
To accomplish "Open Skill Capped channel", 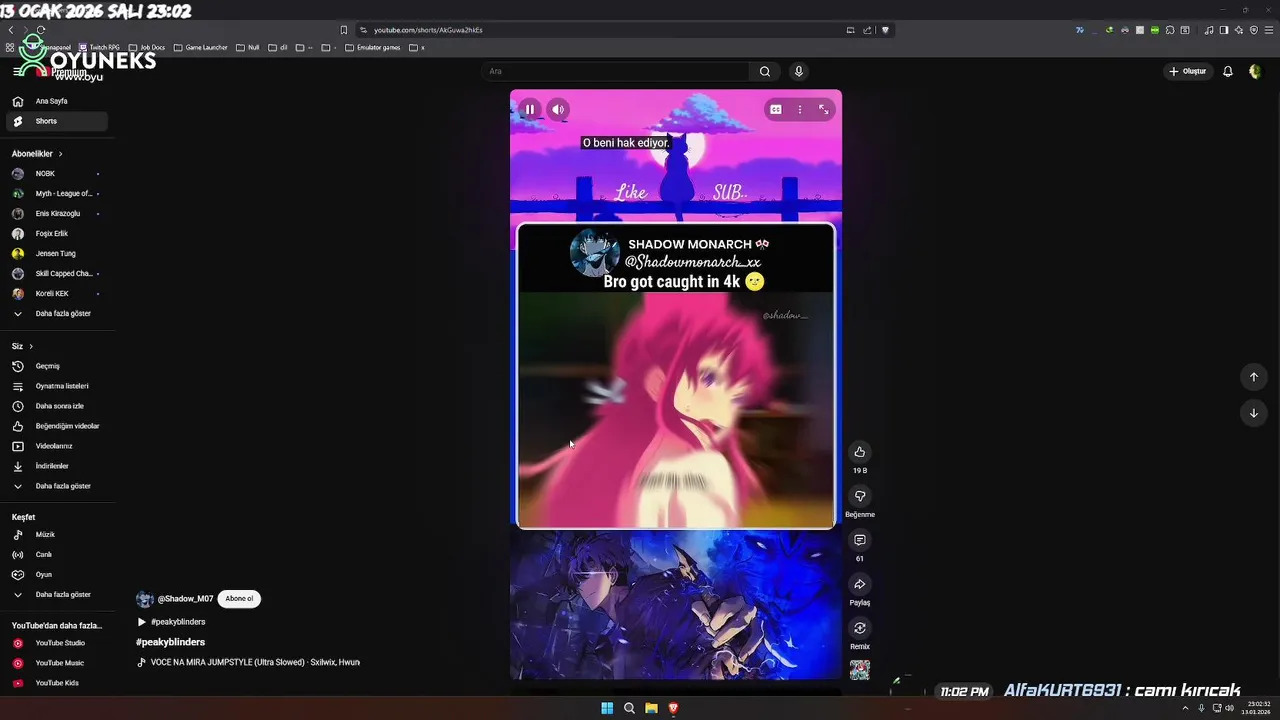I will [x=57, y=274].
